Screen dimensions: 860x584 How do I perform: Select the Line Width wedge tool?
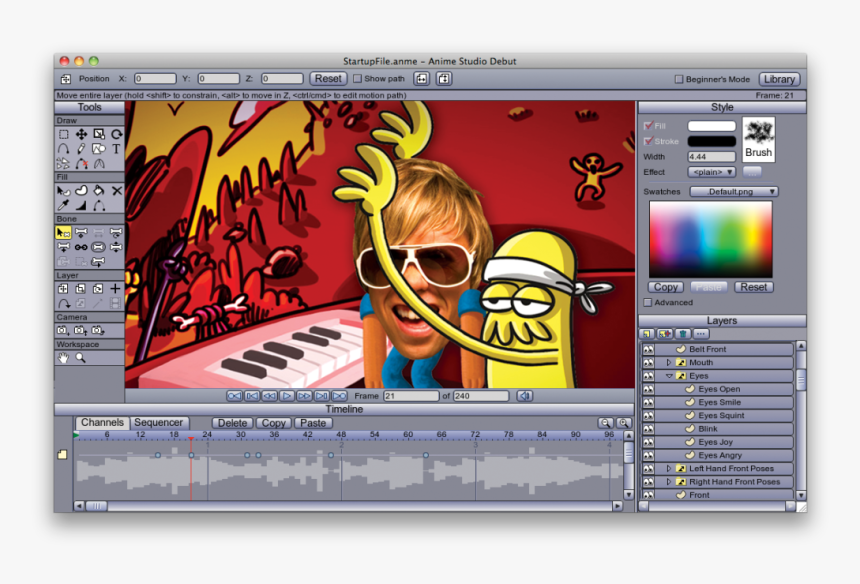pos(81,206)
